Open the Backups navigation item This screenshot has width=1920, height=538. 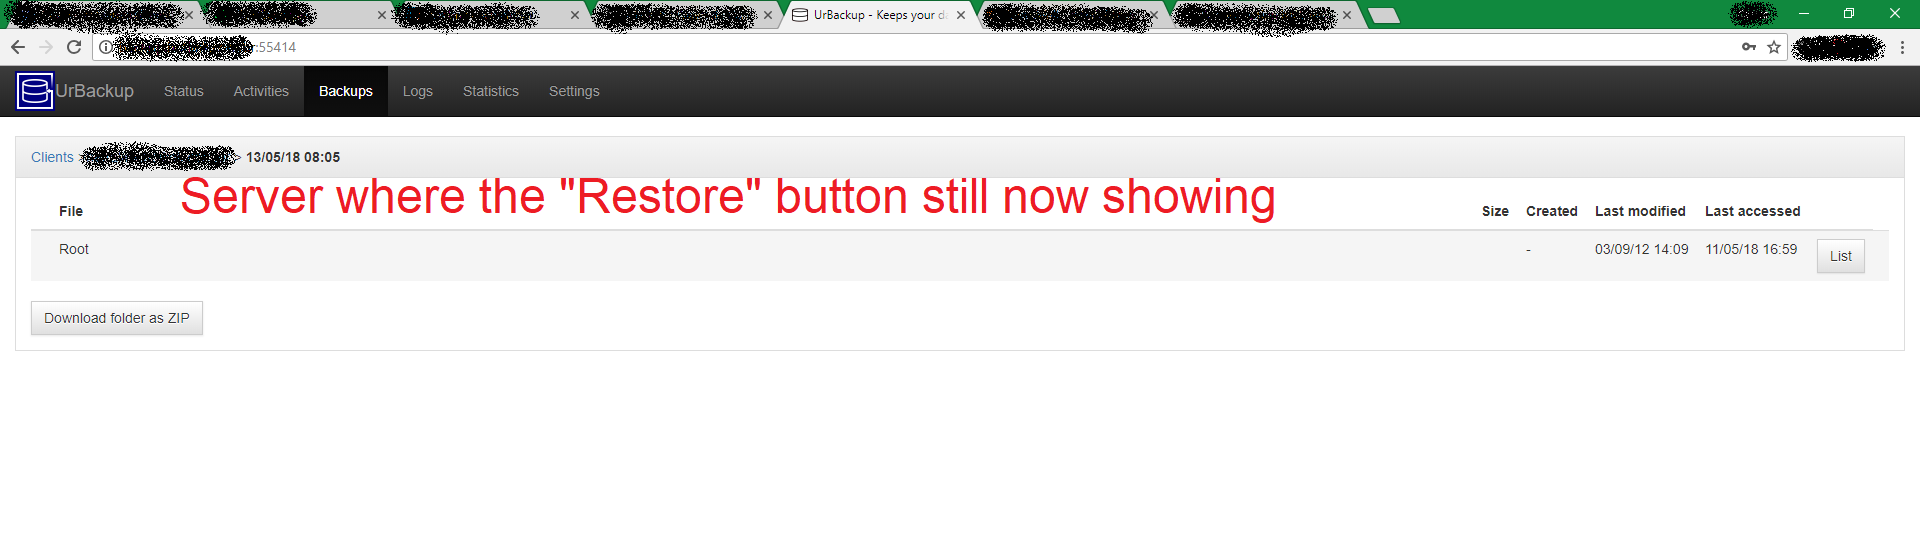[346, 91]
